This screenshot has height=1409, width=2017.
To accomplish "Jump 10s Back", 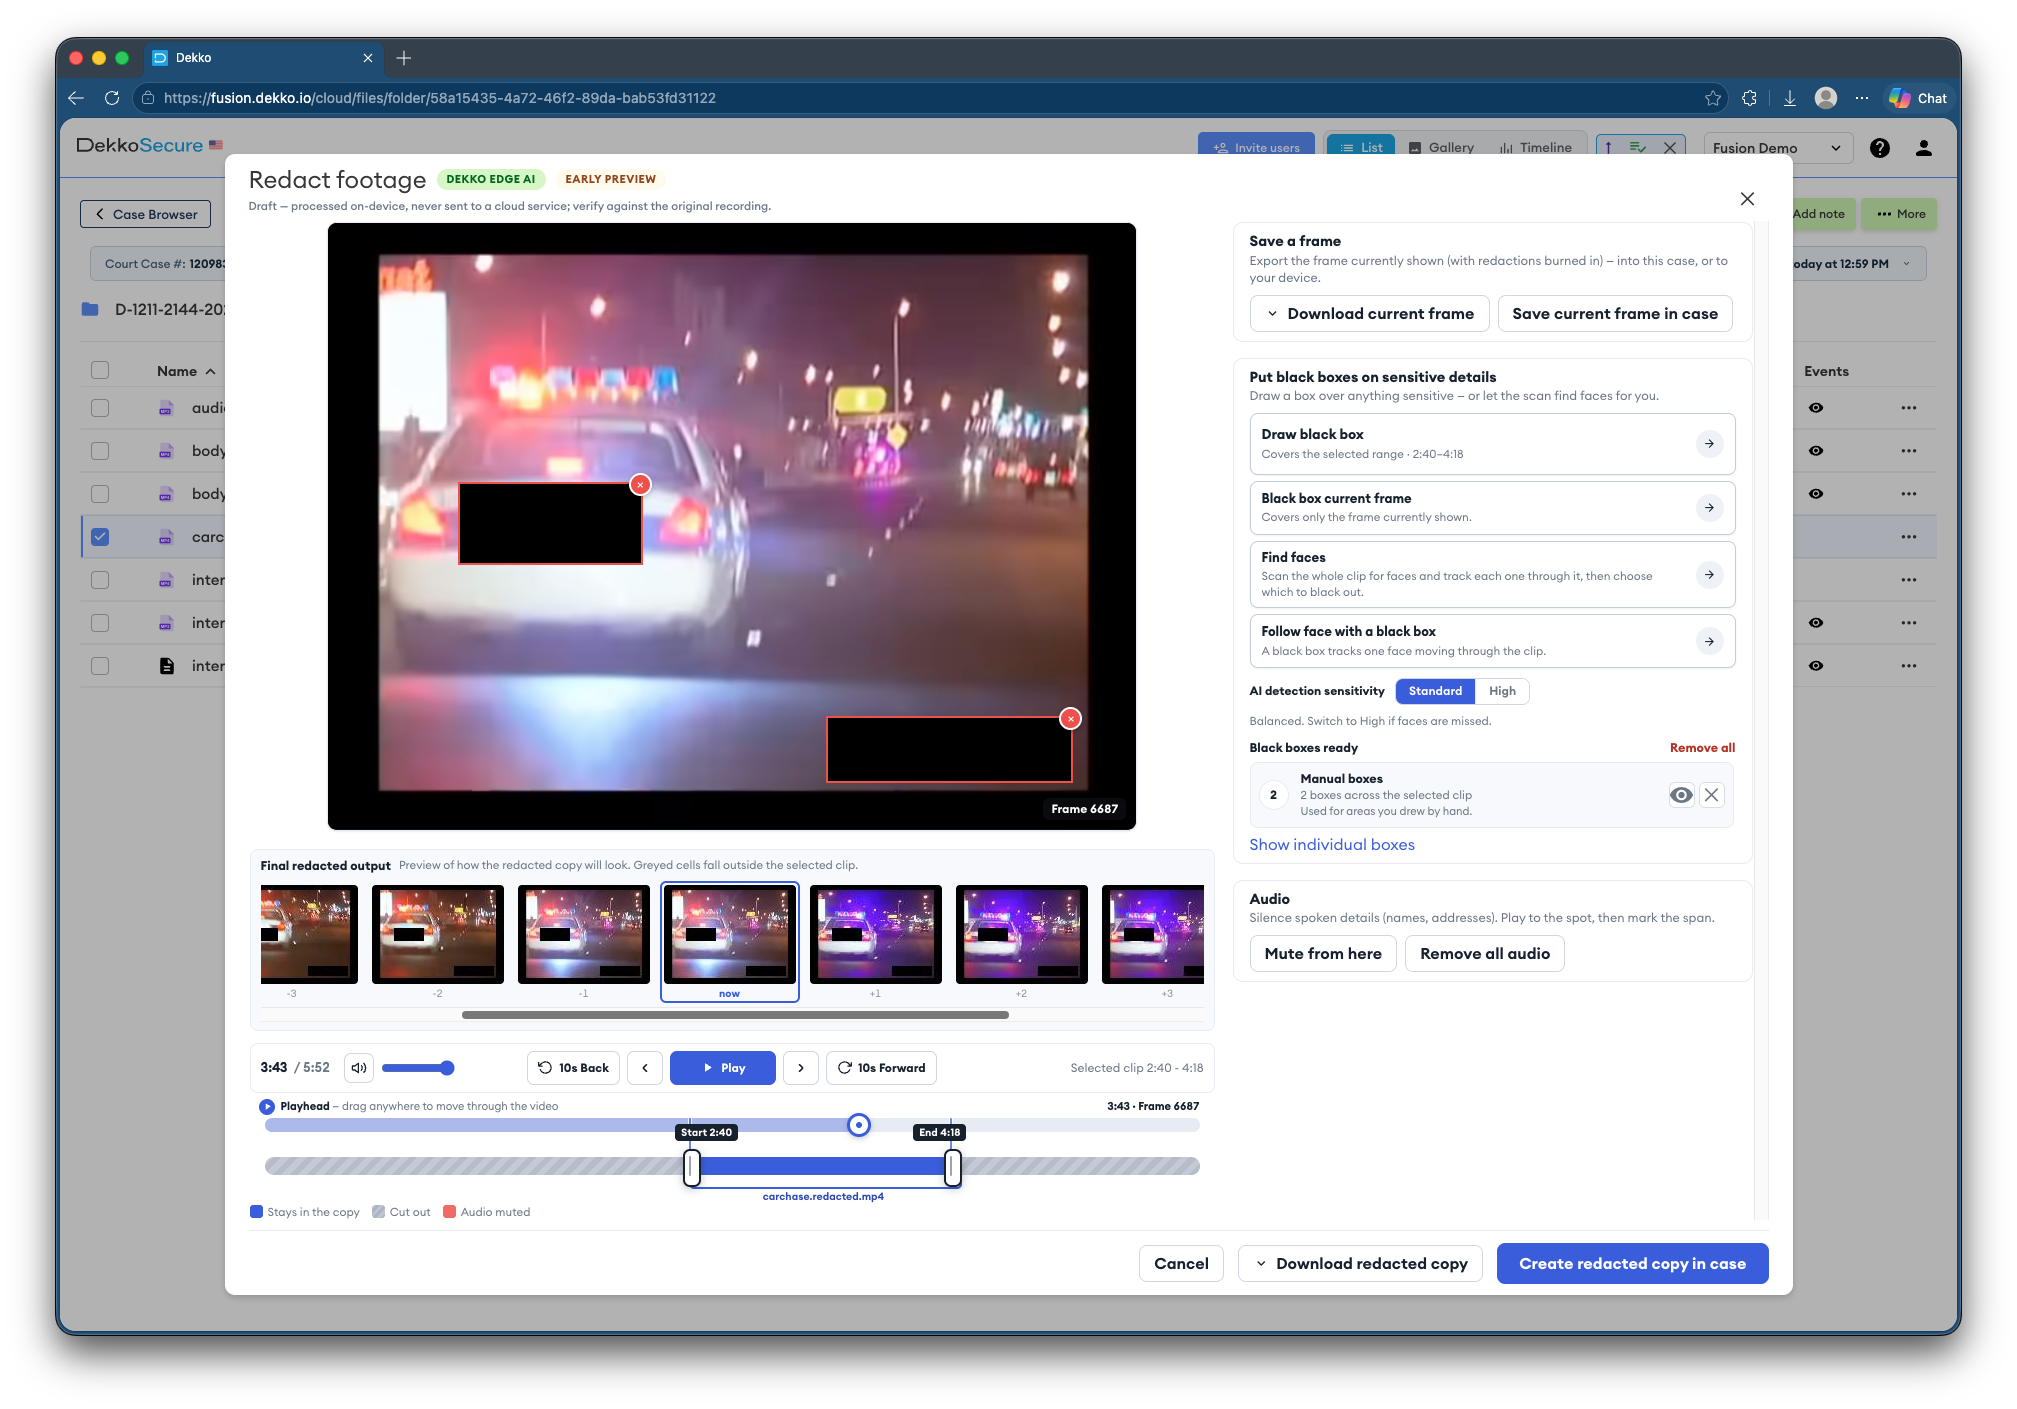I will (574, 1068).
